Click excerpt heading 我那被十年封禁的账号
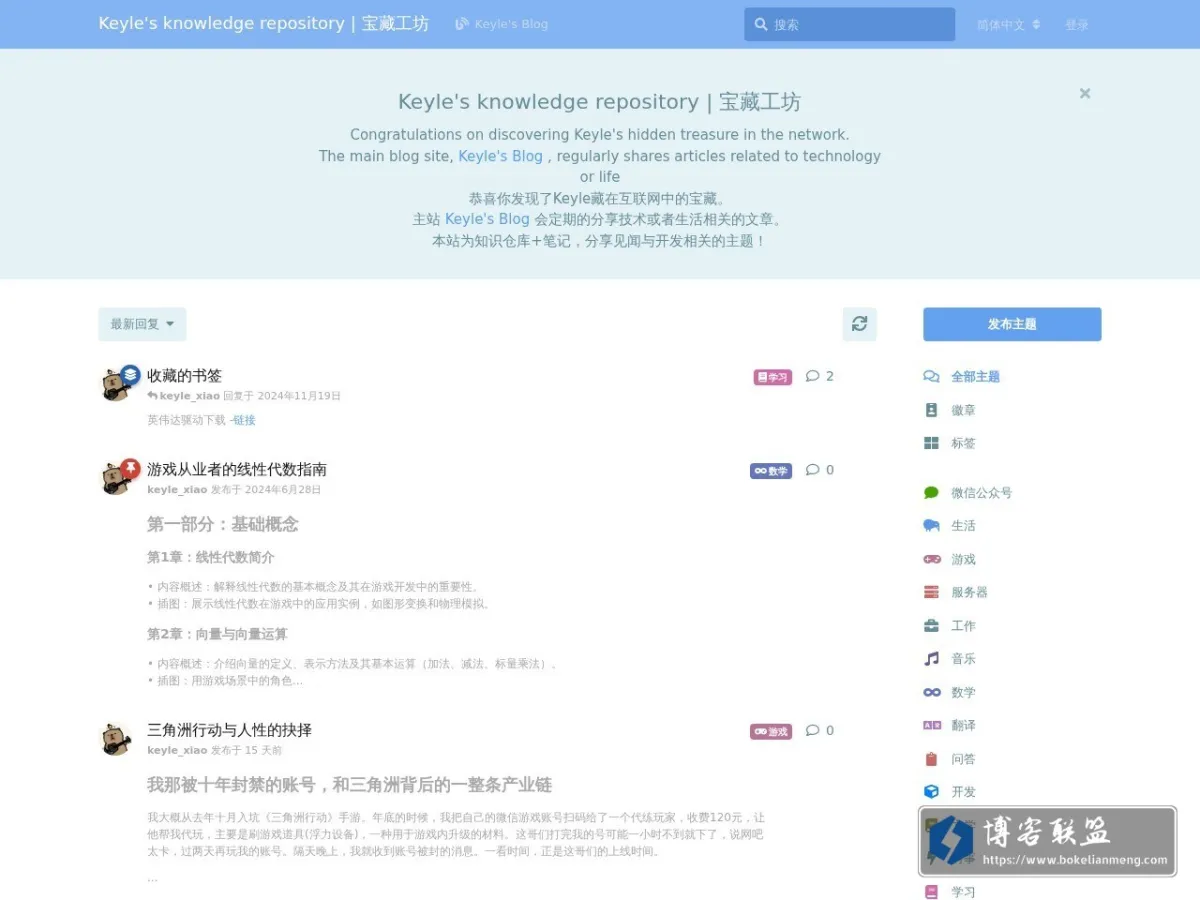The height and width of the screenshot is (900, 1200). point(349,785)
